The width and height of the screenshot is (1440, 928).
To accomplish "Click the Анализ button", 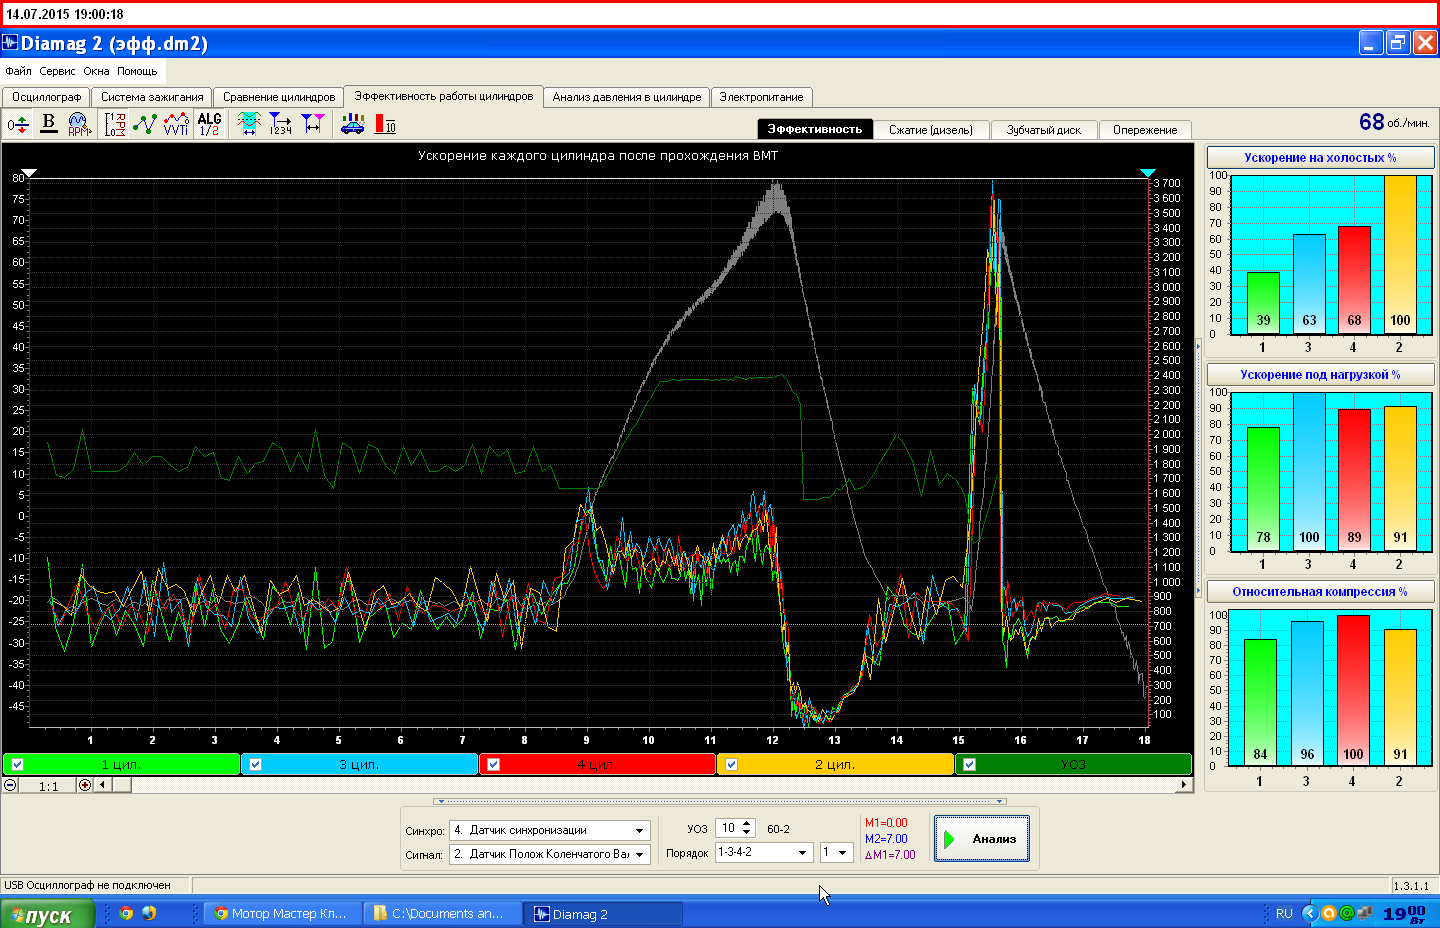I will click(x=981, y=839).
